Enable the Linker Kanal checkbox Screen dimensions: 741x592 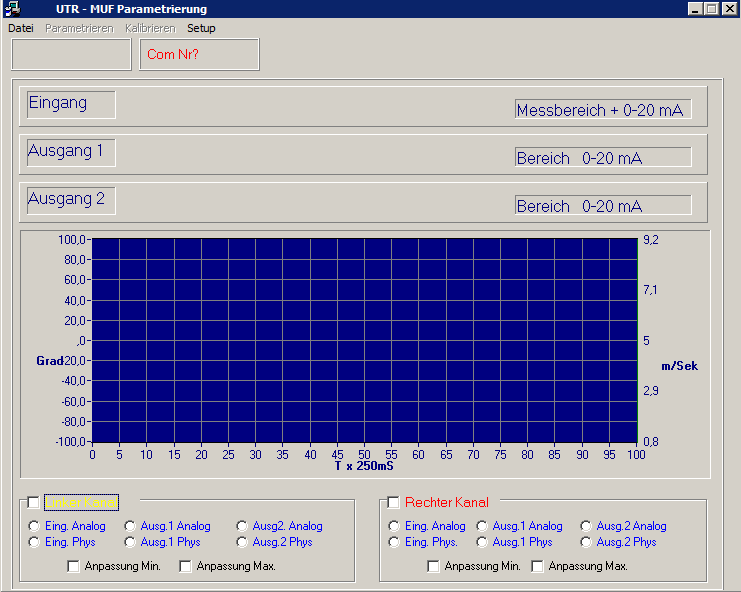(x=33, y=502)
